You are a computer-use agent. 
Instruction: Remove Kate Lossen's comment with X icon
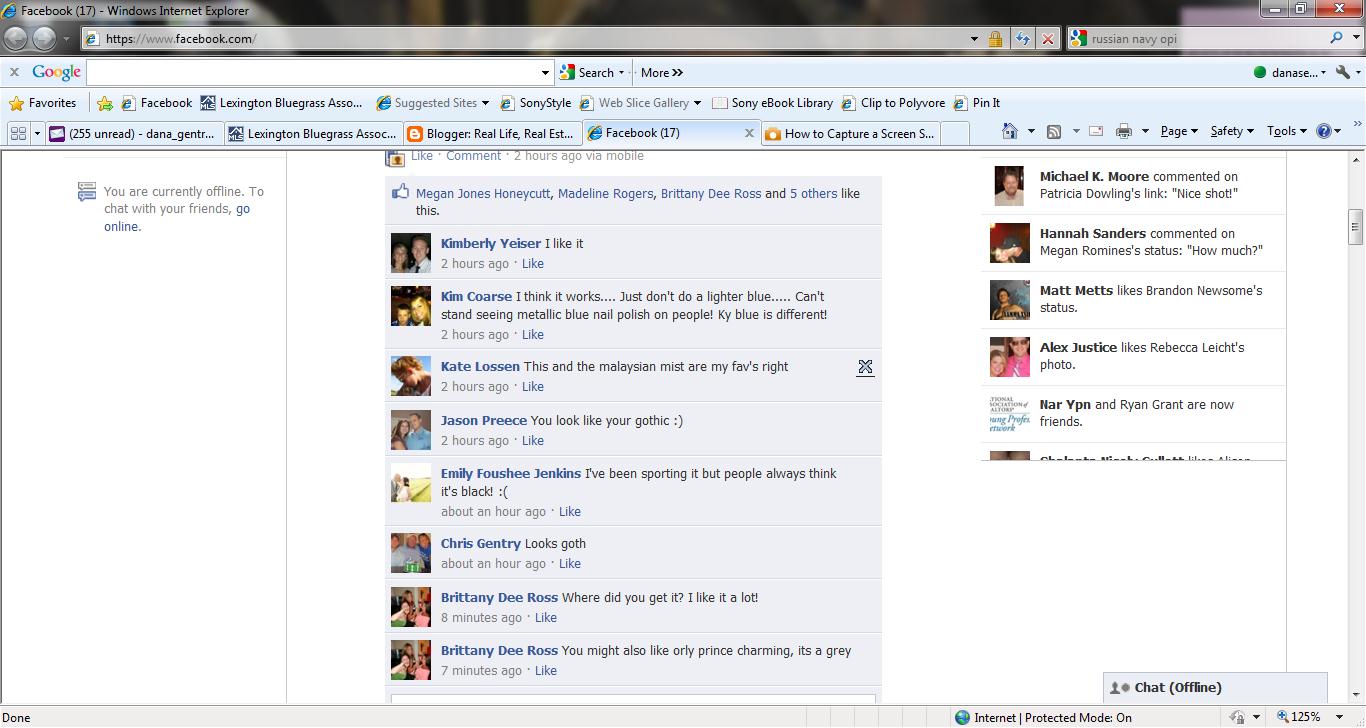tap(865, 367)
